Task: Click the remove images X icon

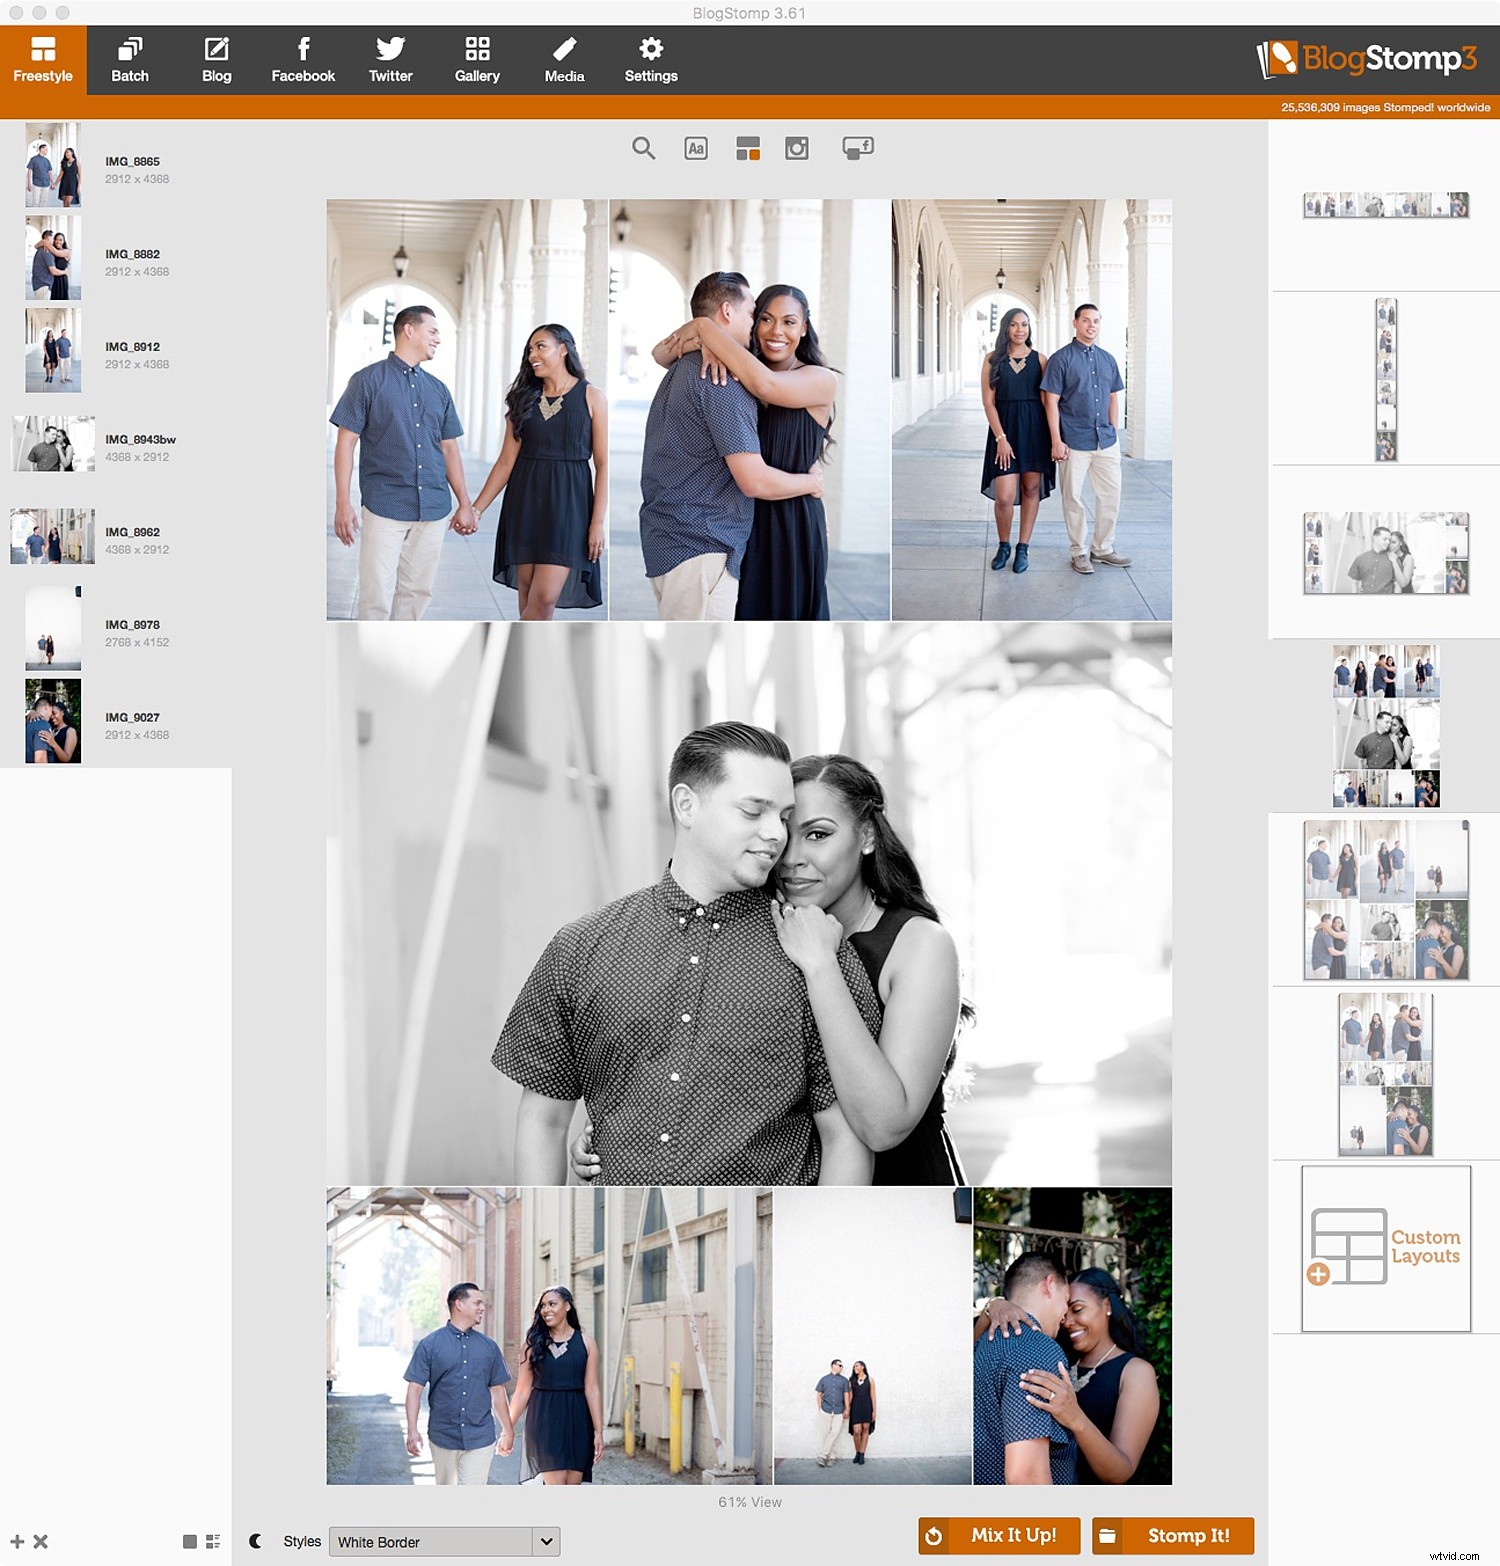Action: [40, 1542]
